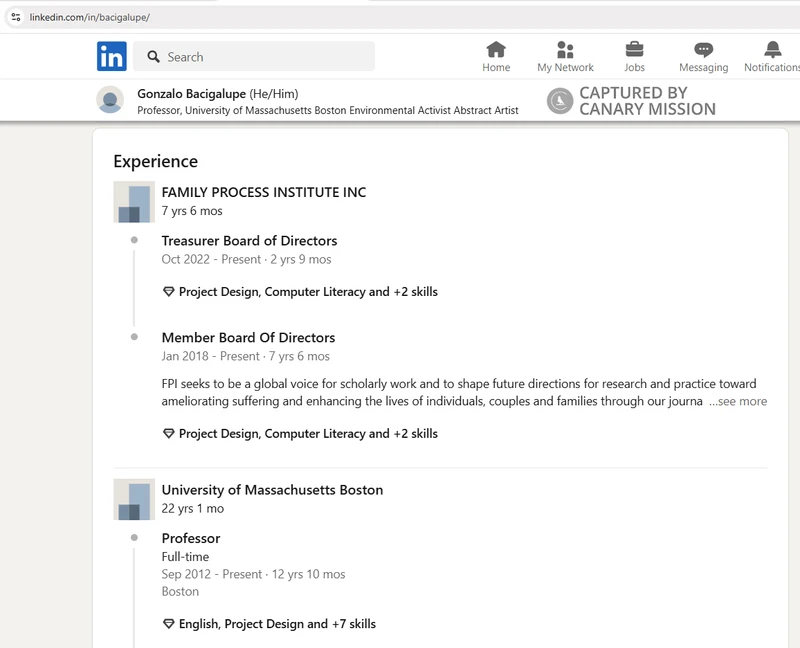This screenshot has height=648, width=800.
Task: Click the site info icon beside URL
Action: tap(16, 17)
